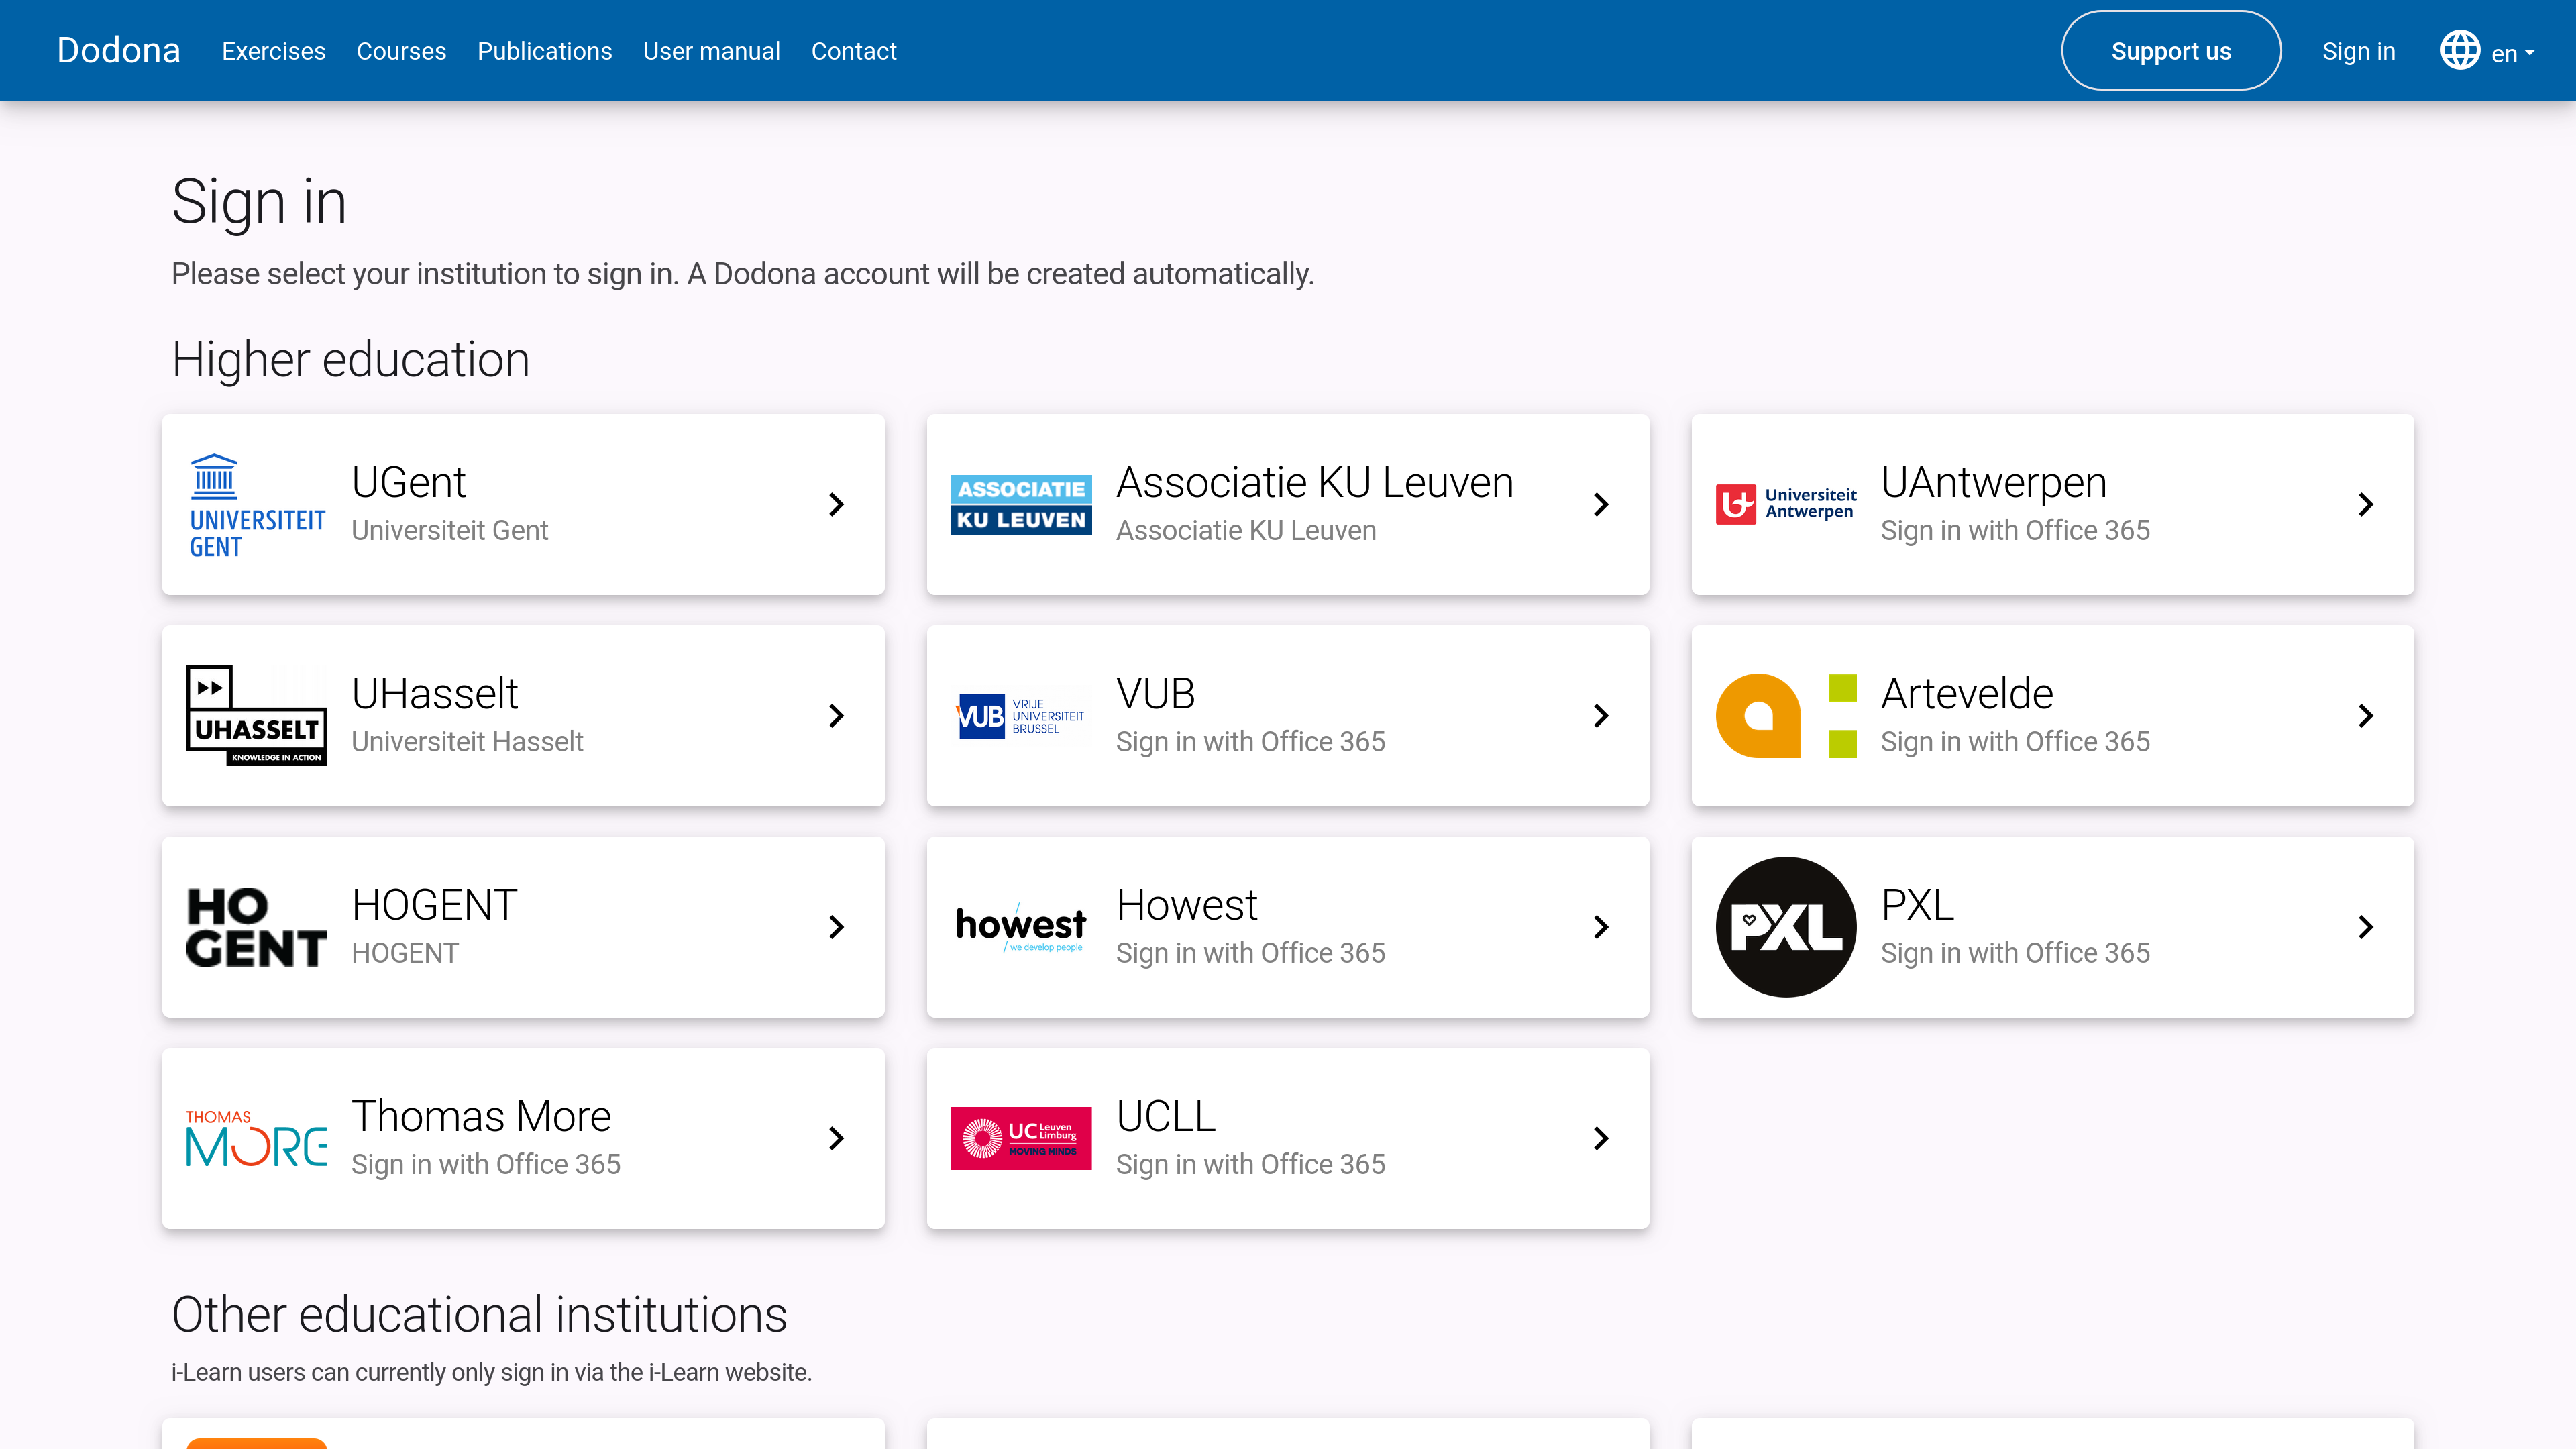This screenshot has width=2576, height=1449.
Task: Click the Universiteit Antwerpen logo
Action: 1786,504
